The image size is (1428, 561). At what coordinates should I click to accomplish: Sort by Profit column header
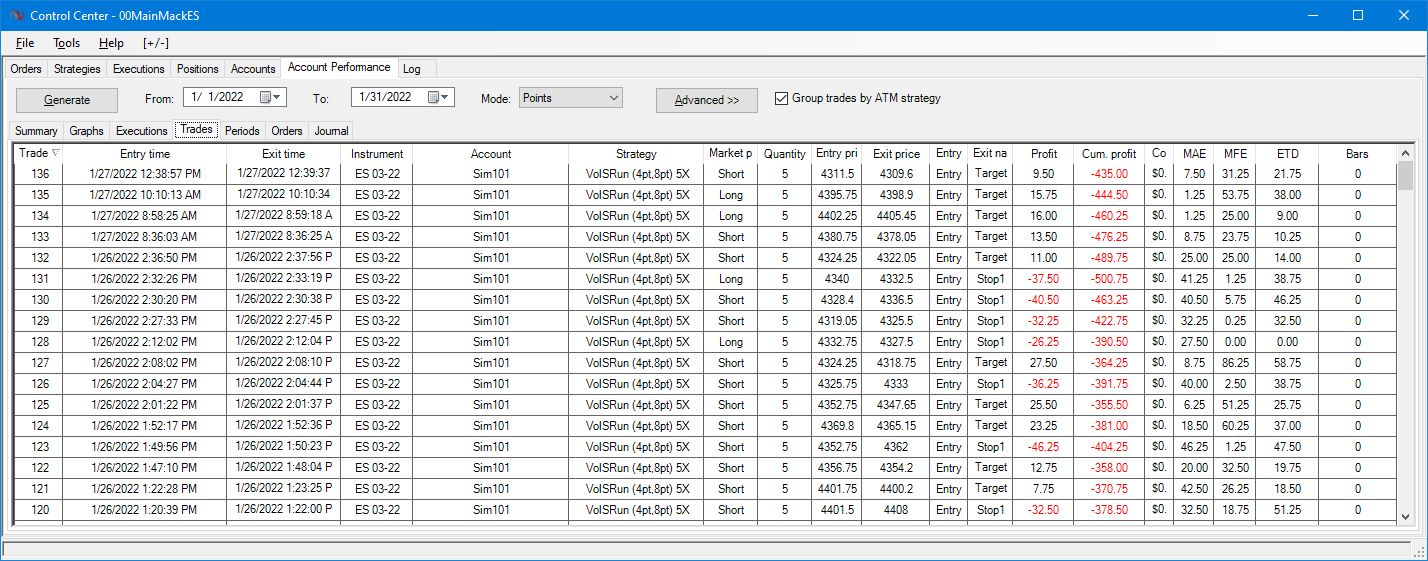click(1043, 154)
